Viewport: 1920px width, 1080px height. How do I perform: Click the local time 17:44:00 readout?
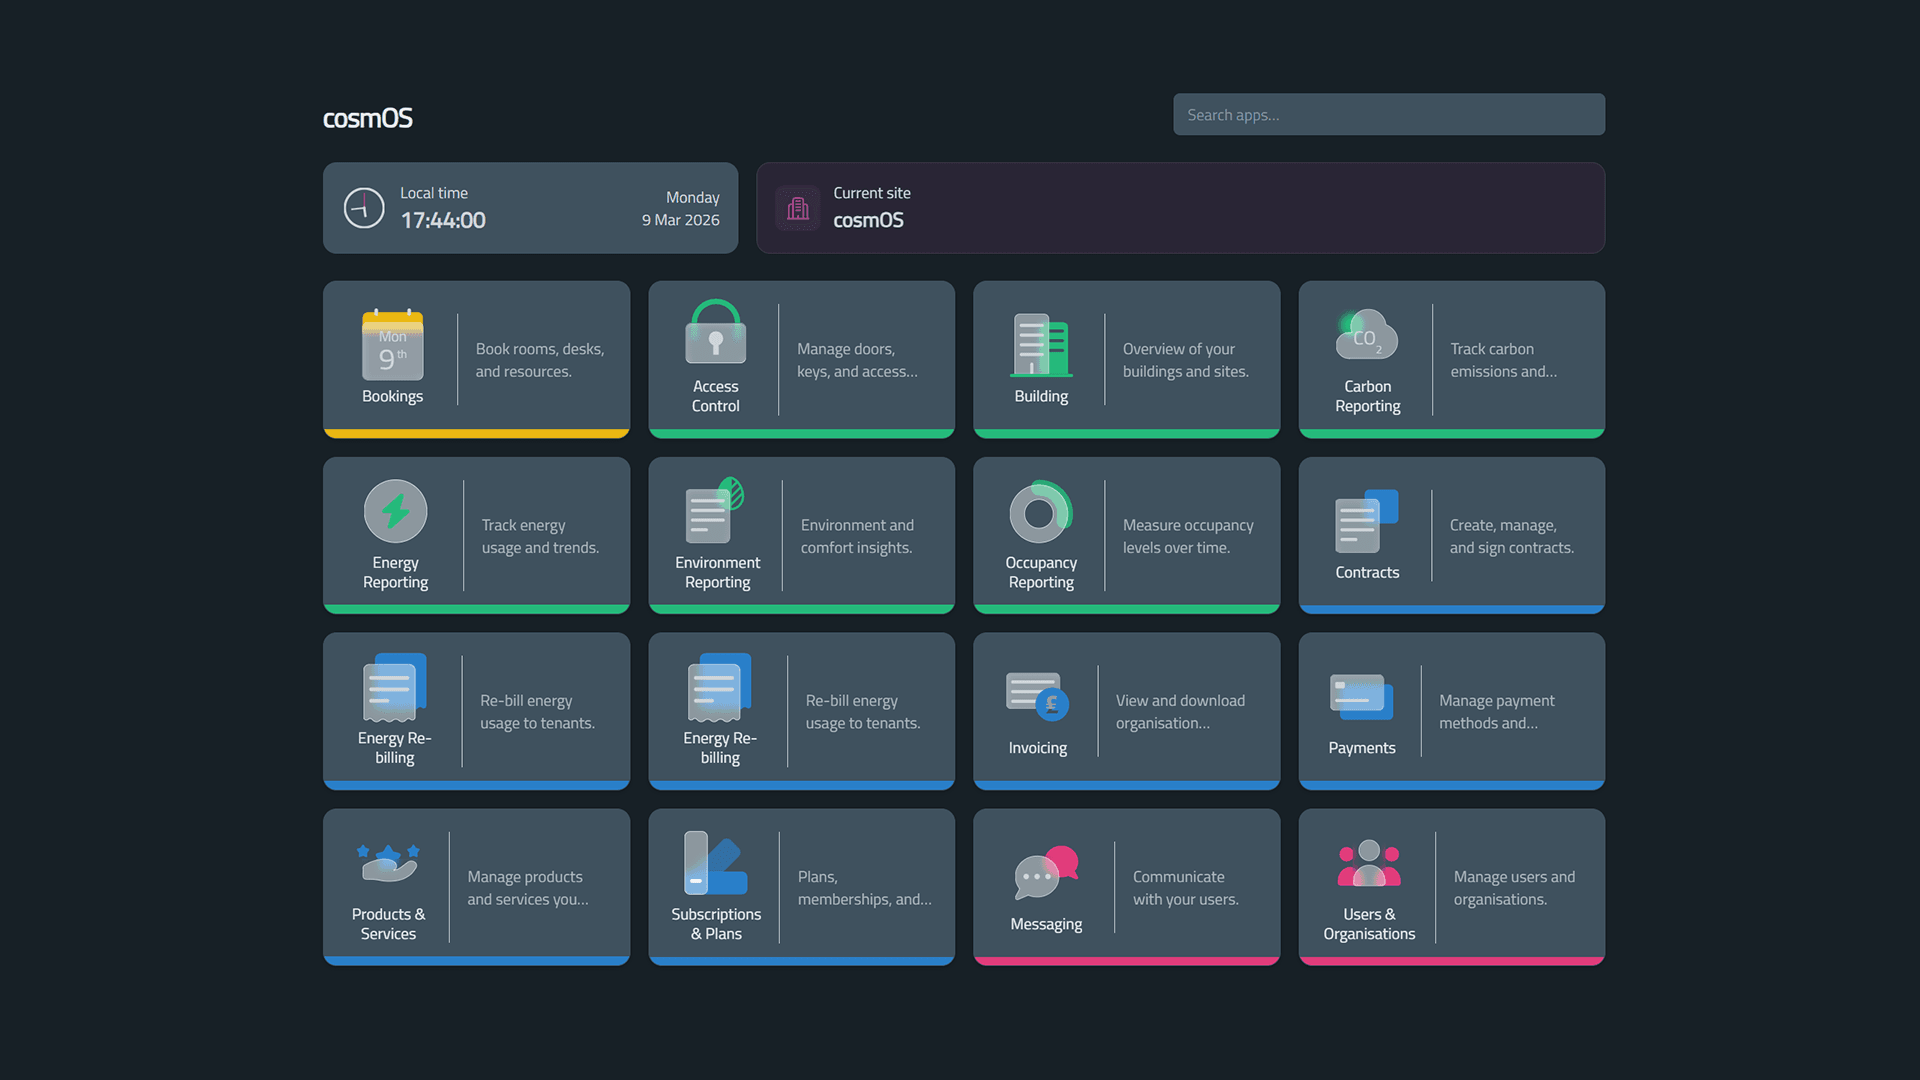(x=443, y=220)
